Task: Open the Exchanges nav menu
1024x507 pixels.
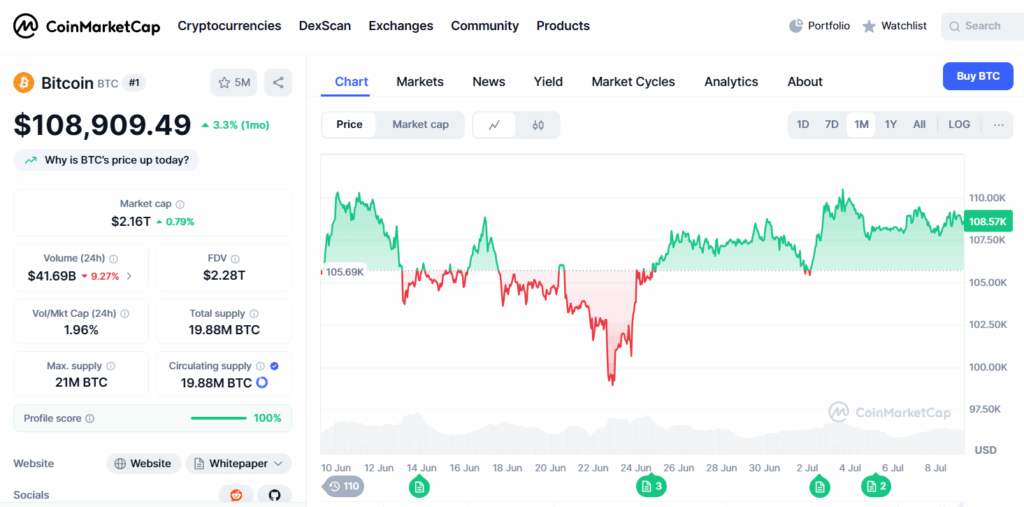Action: click(401, 26)
